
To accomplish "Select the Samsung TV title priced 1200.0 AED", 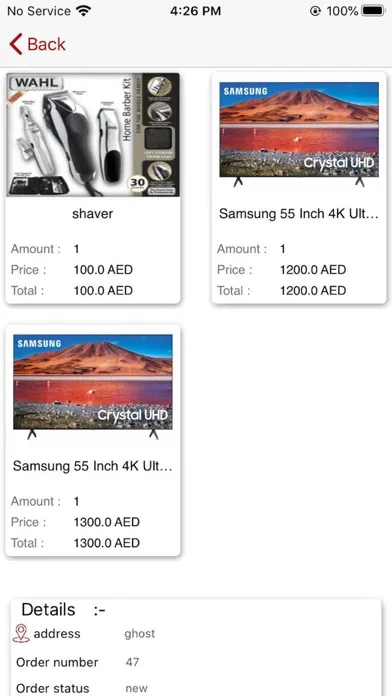I will point(299,214).
